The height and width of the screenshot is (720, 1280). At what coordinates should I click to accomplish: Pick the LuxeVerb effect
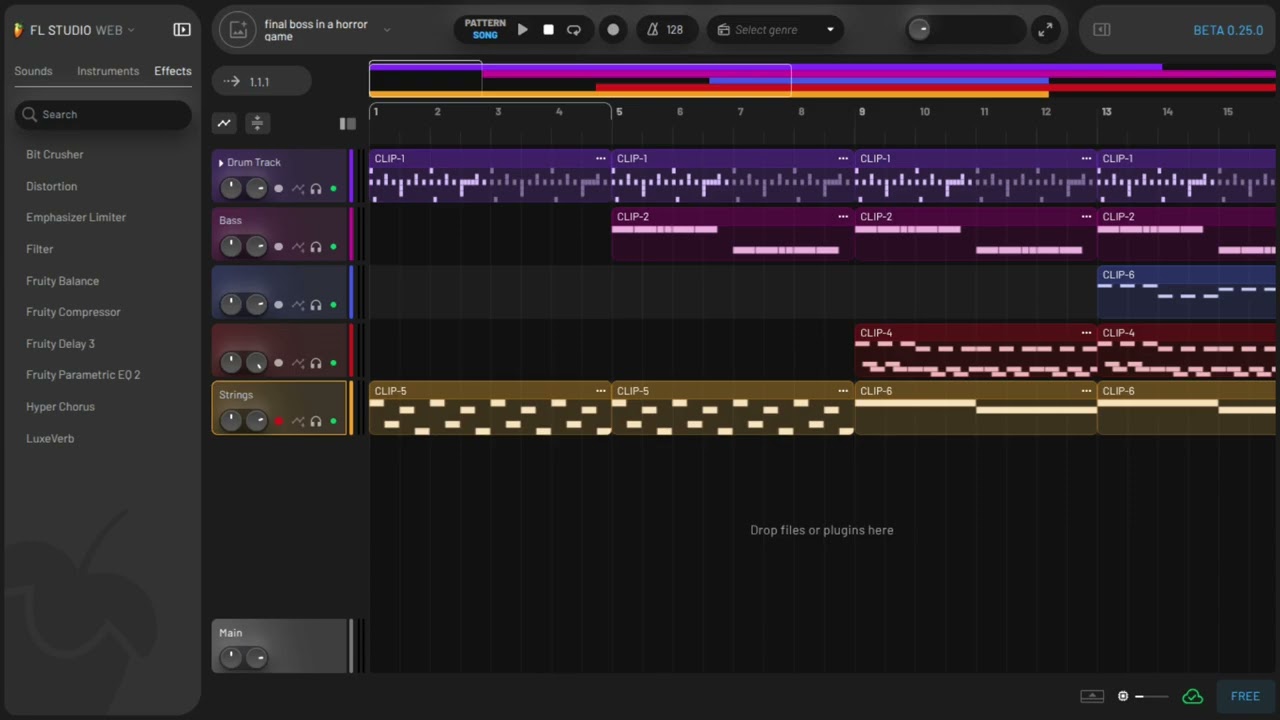[x=50, y=438]
